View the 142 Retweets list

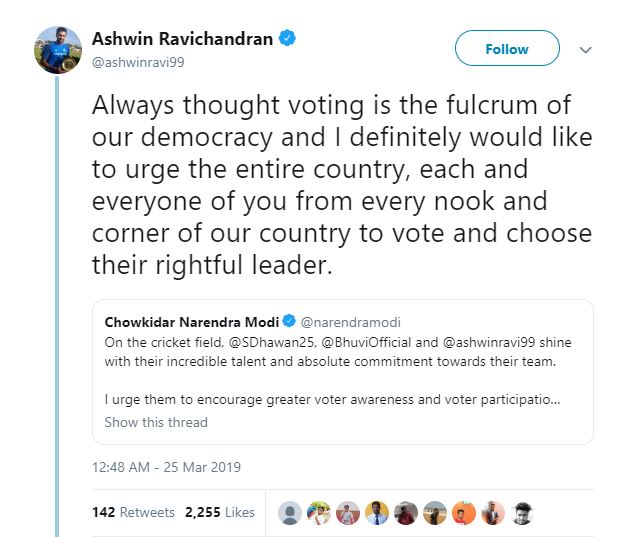pyautogui.click(x=133, y=512)
